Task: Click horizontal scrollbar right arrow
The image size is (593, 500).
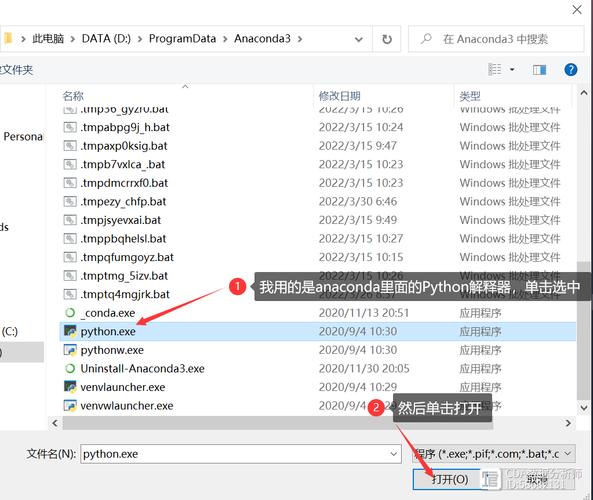Action: coord(568,423)
